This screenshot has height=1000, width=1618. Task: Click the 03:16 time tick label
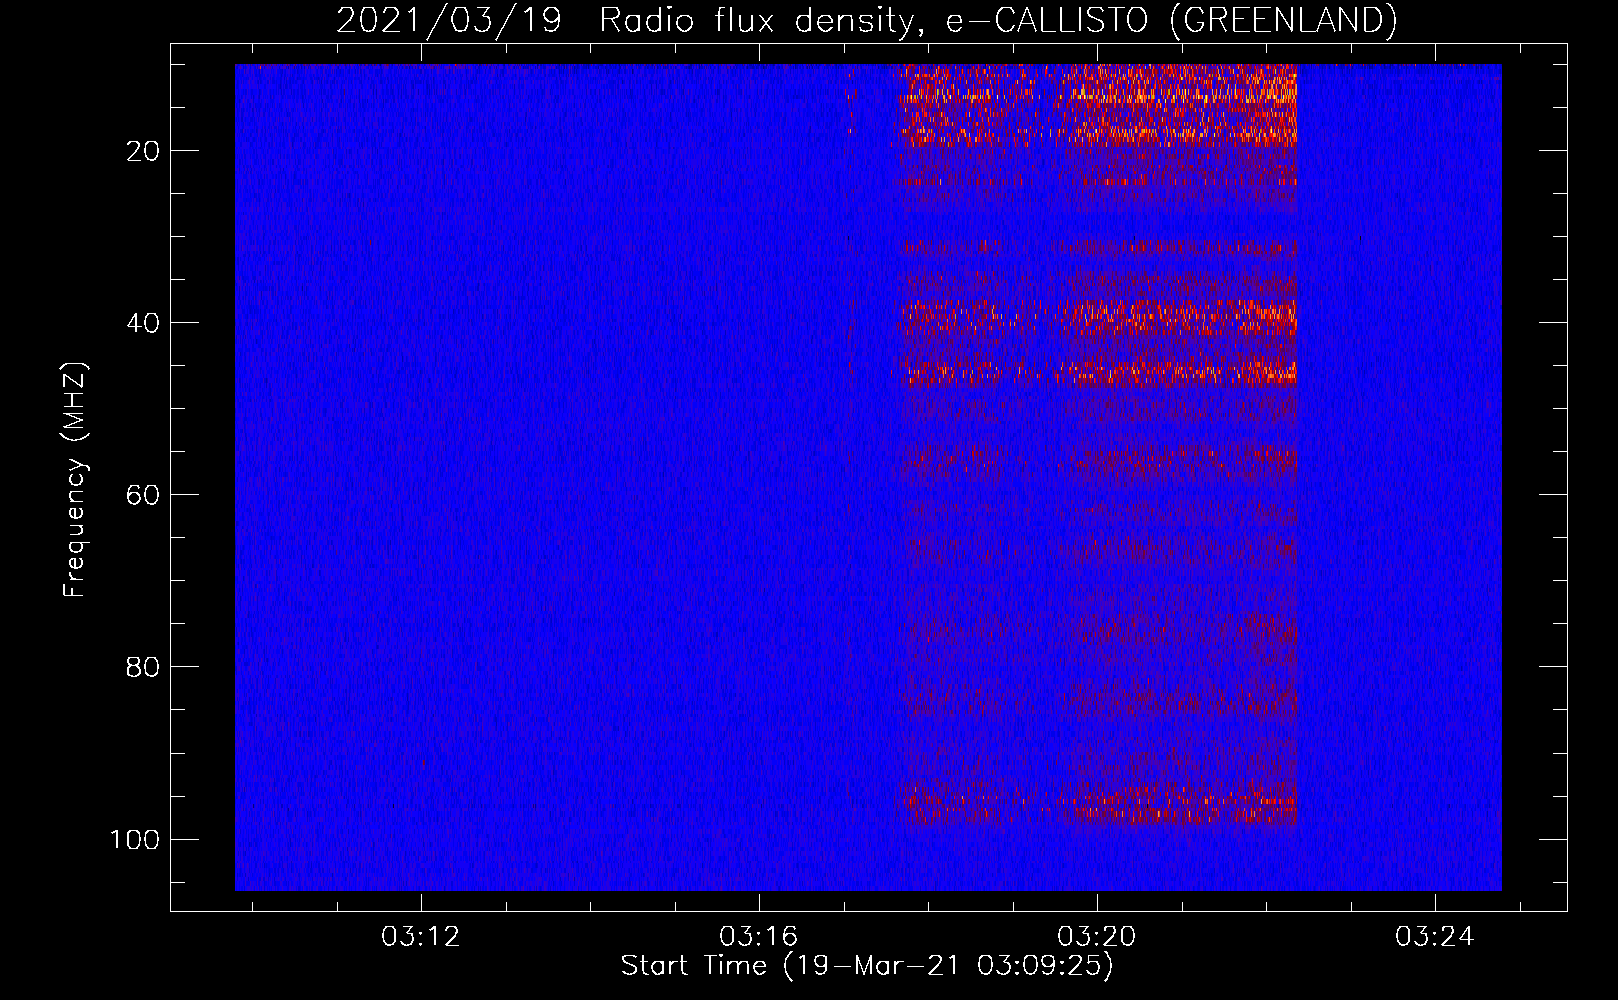click(759, 937)
